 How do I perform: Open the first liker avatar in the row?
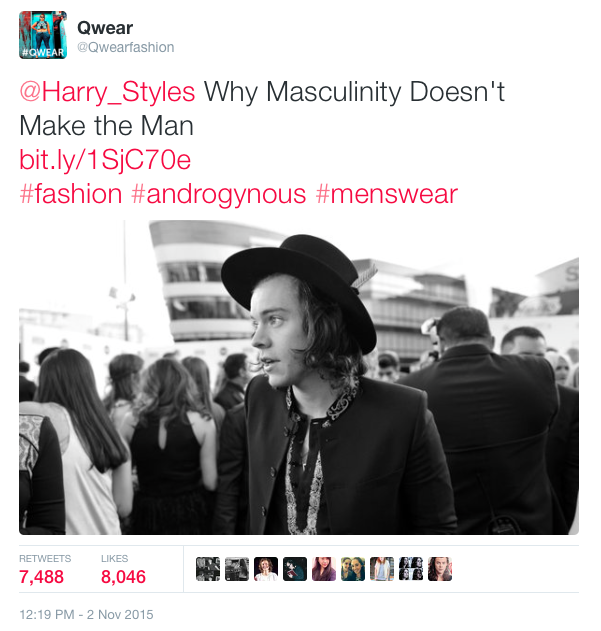[208, 569]
